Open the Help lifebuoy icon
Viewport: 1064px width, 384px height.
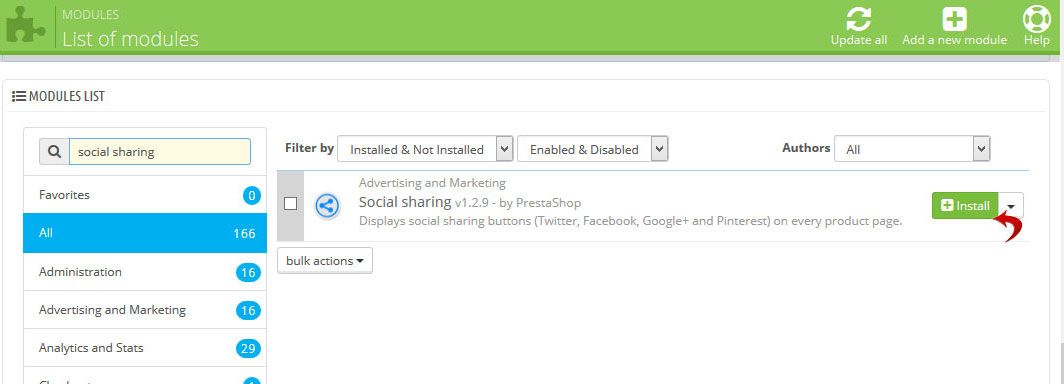coord(1036,18)
